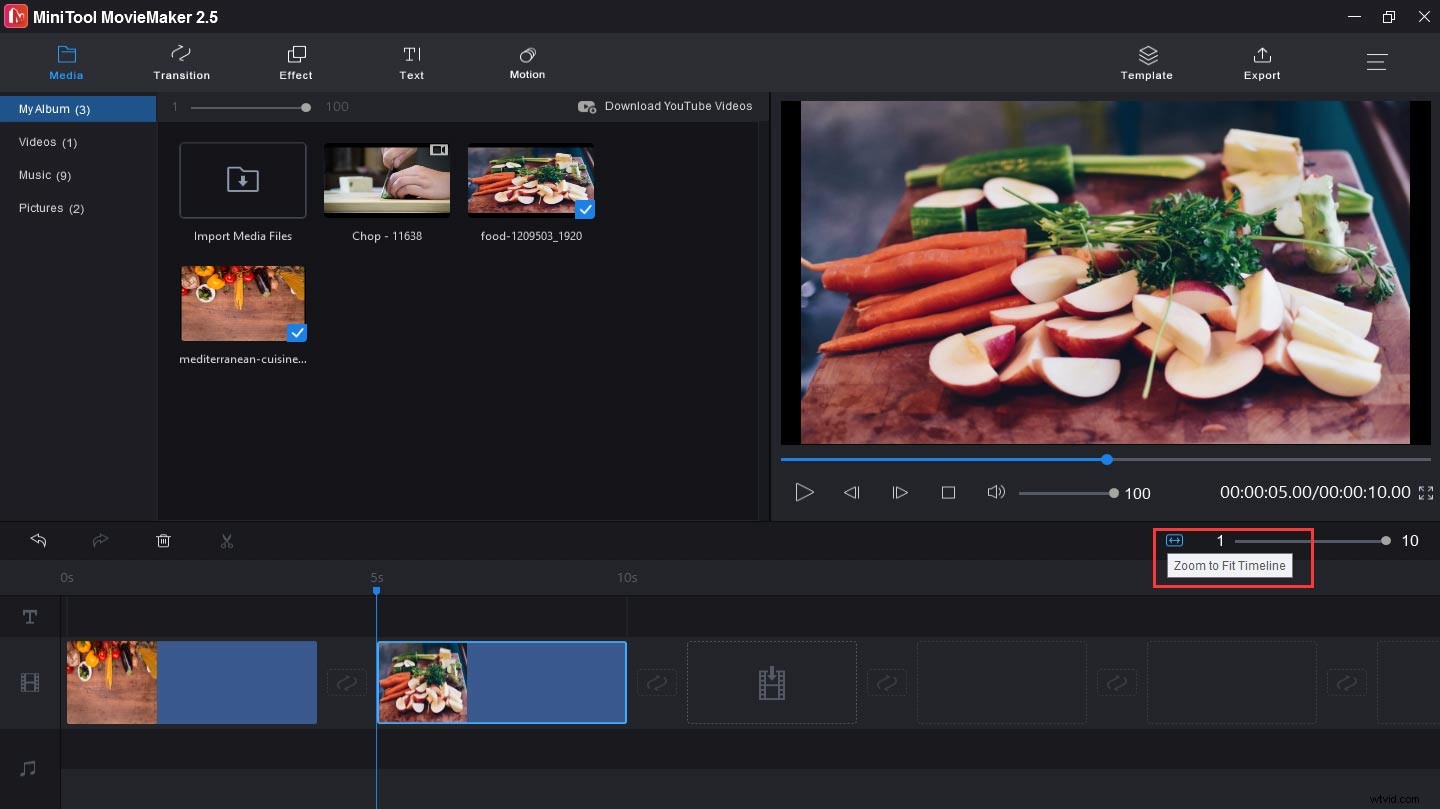Screen dimensions: 1440x809
Task: Open the hamburger menu at top right
Action: 1377,61
